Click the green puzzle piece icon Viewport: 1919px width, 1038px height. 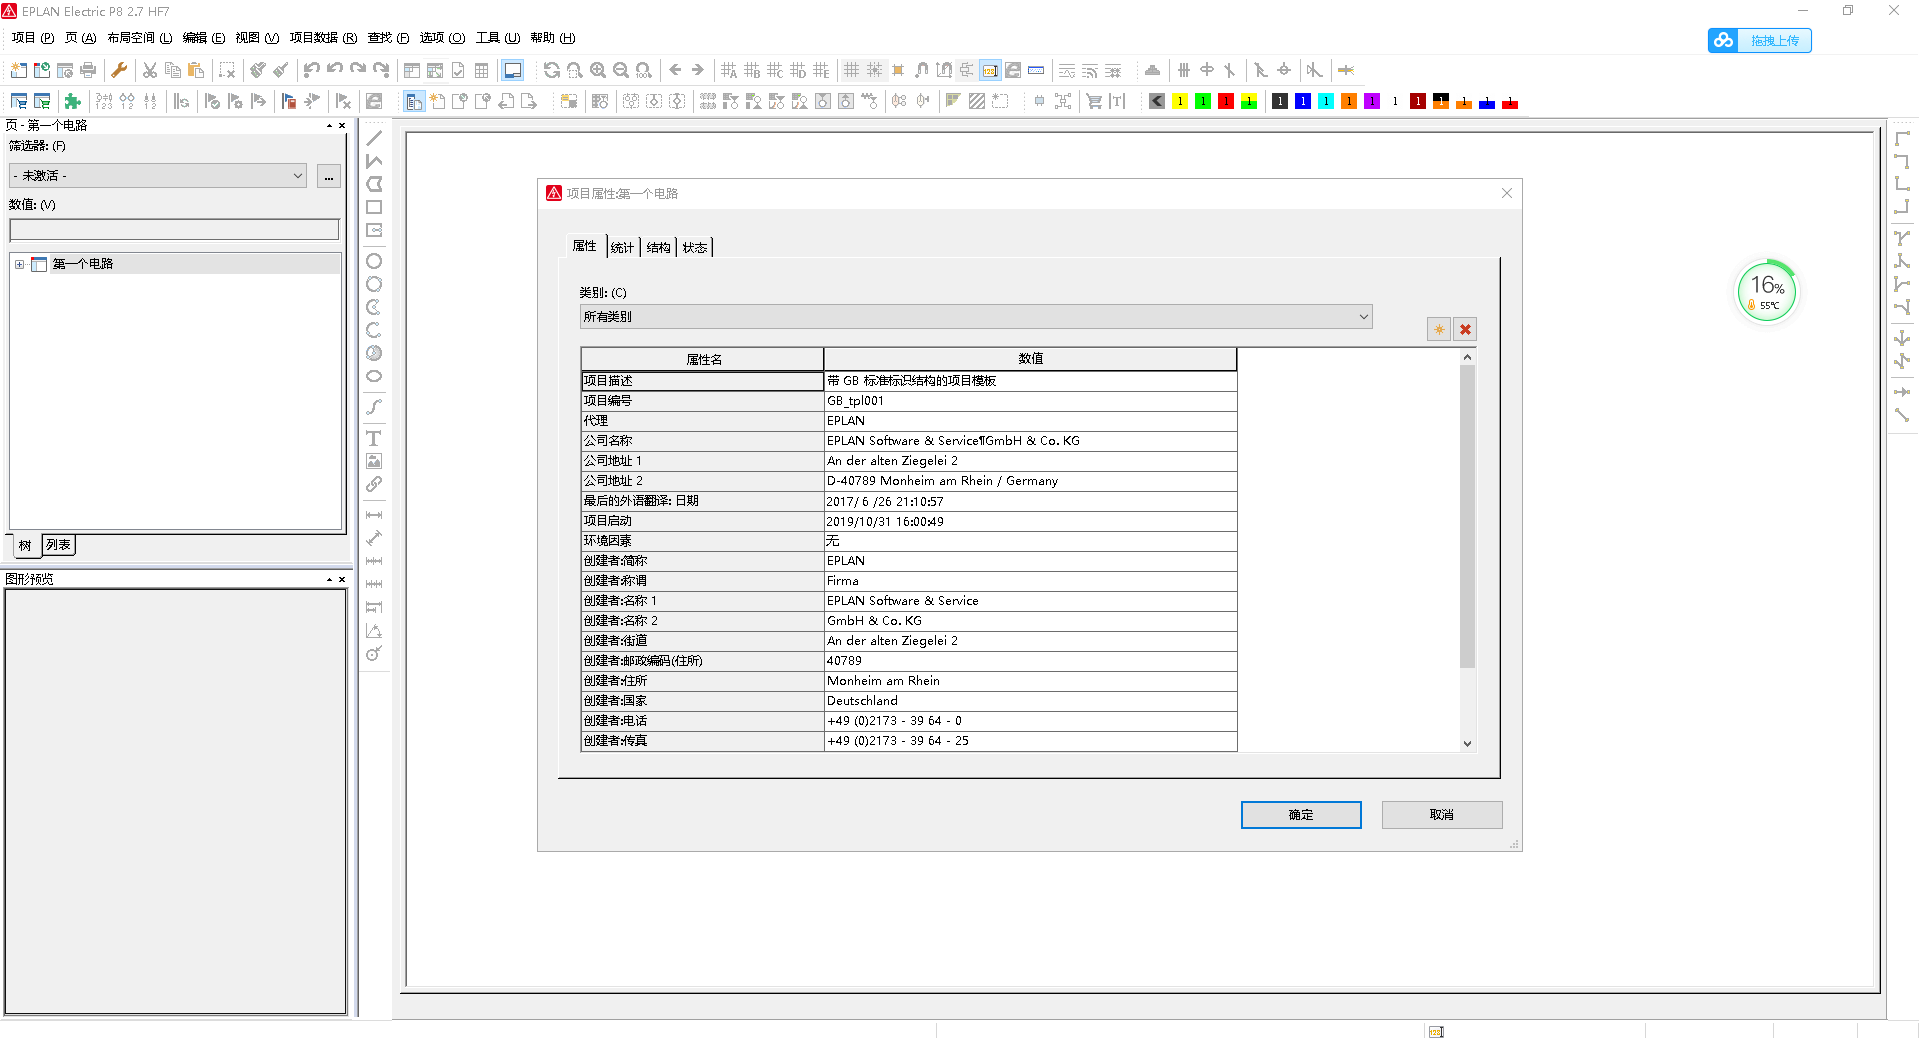[x=72, y=101]
